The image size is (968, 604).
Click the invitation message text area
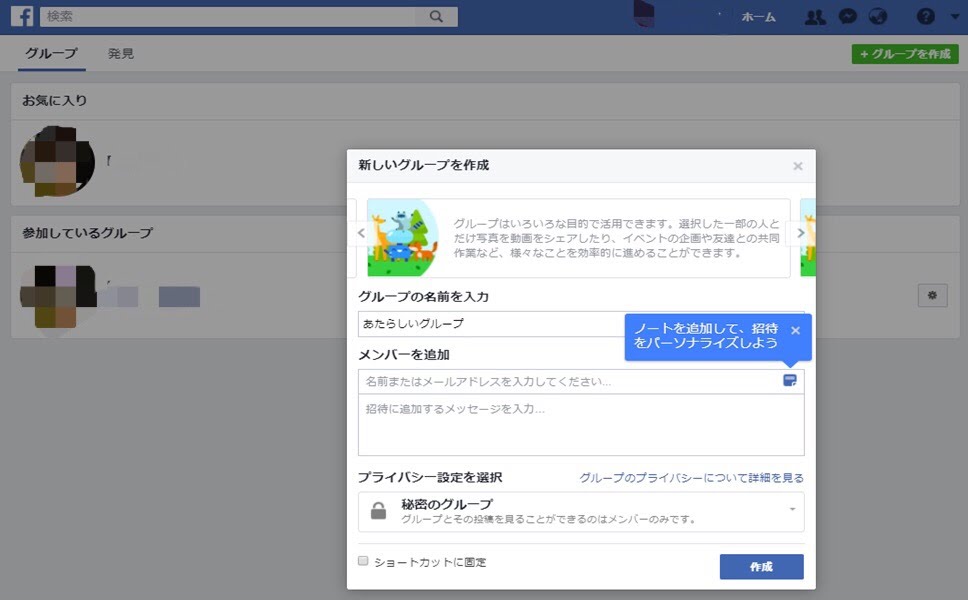tap(581, 425)
